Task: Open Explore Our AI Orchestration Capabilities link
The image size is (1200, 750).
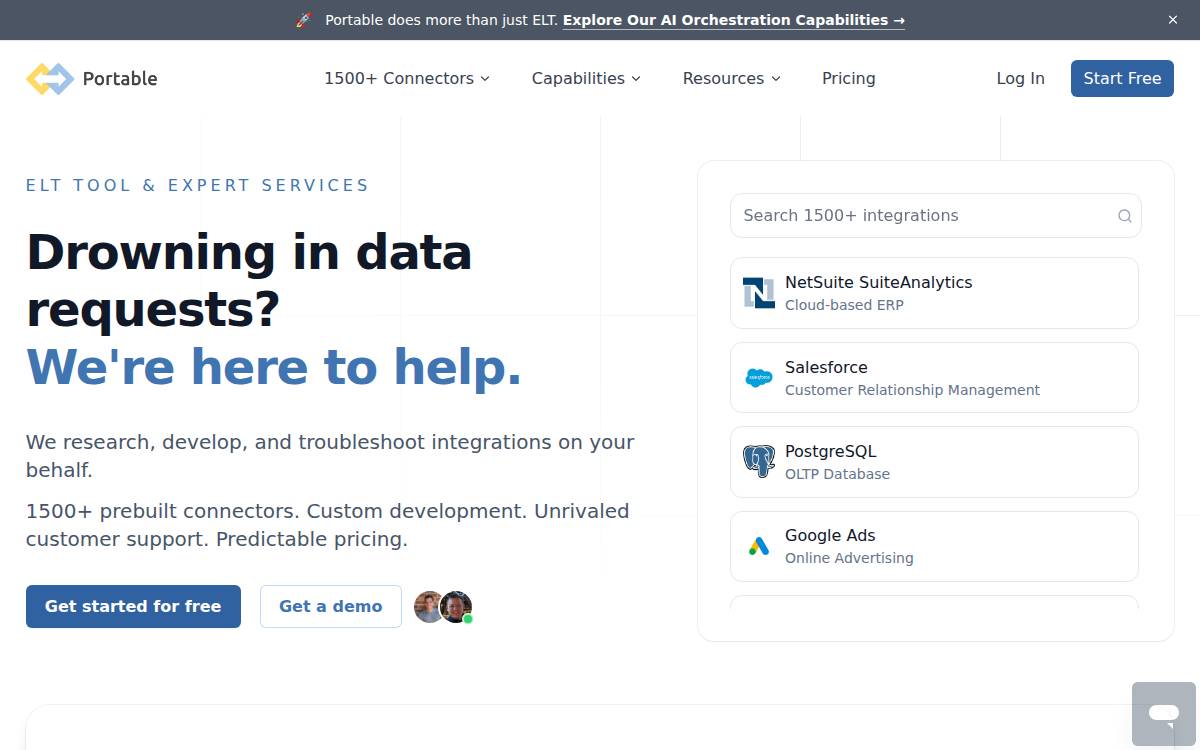Action: click(x=734, y=20)
